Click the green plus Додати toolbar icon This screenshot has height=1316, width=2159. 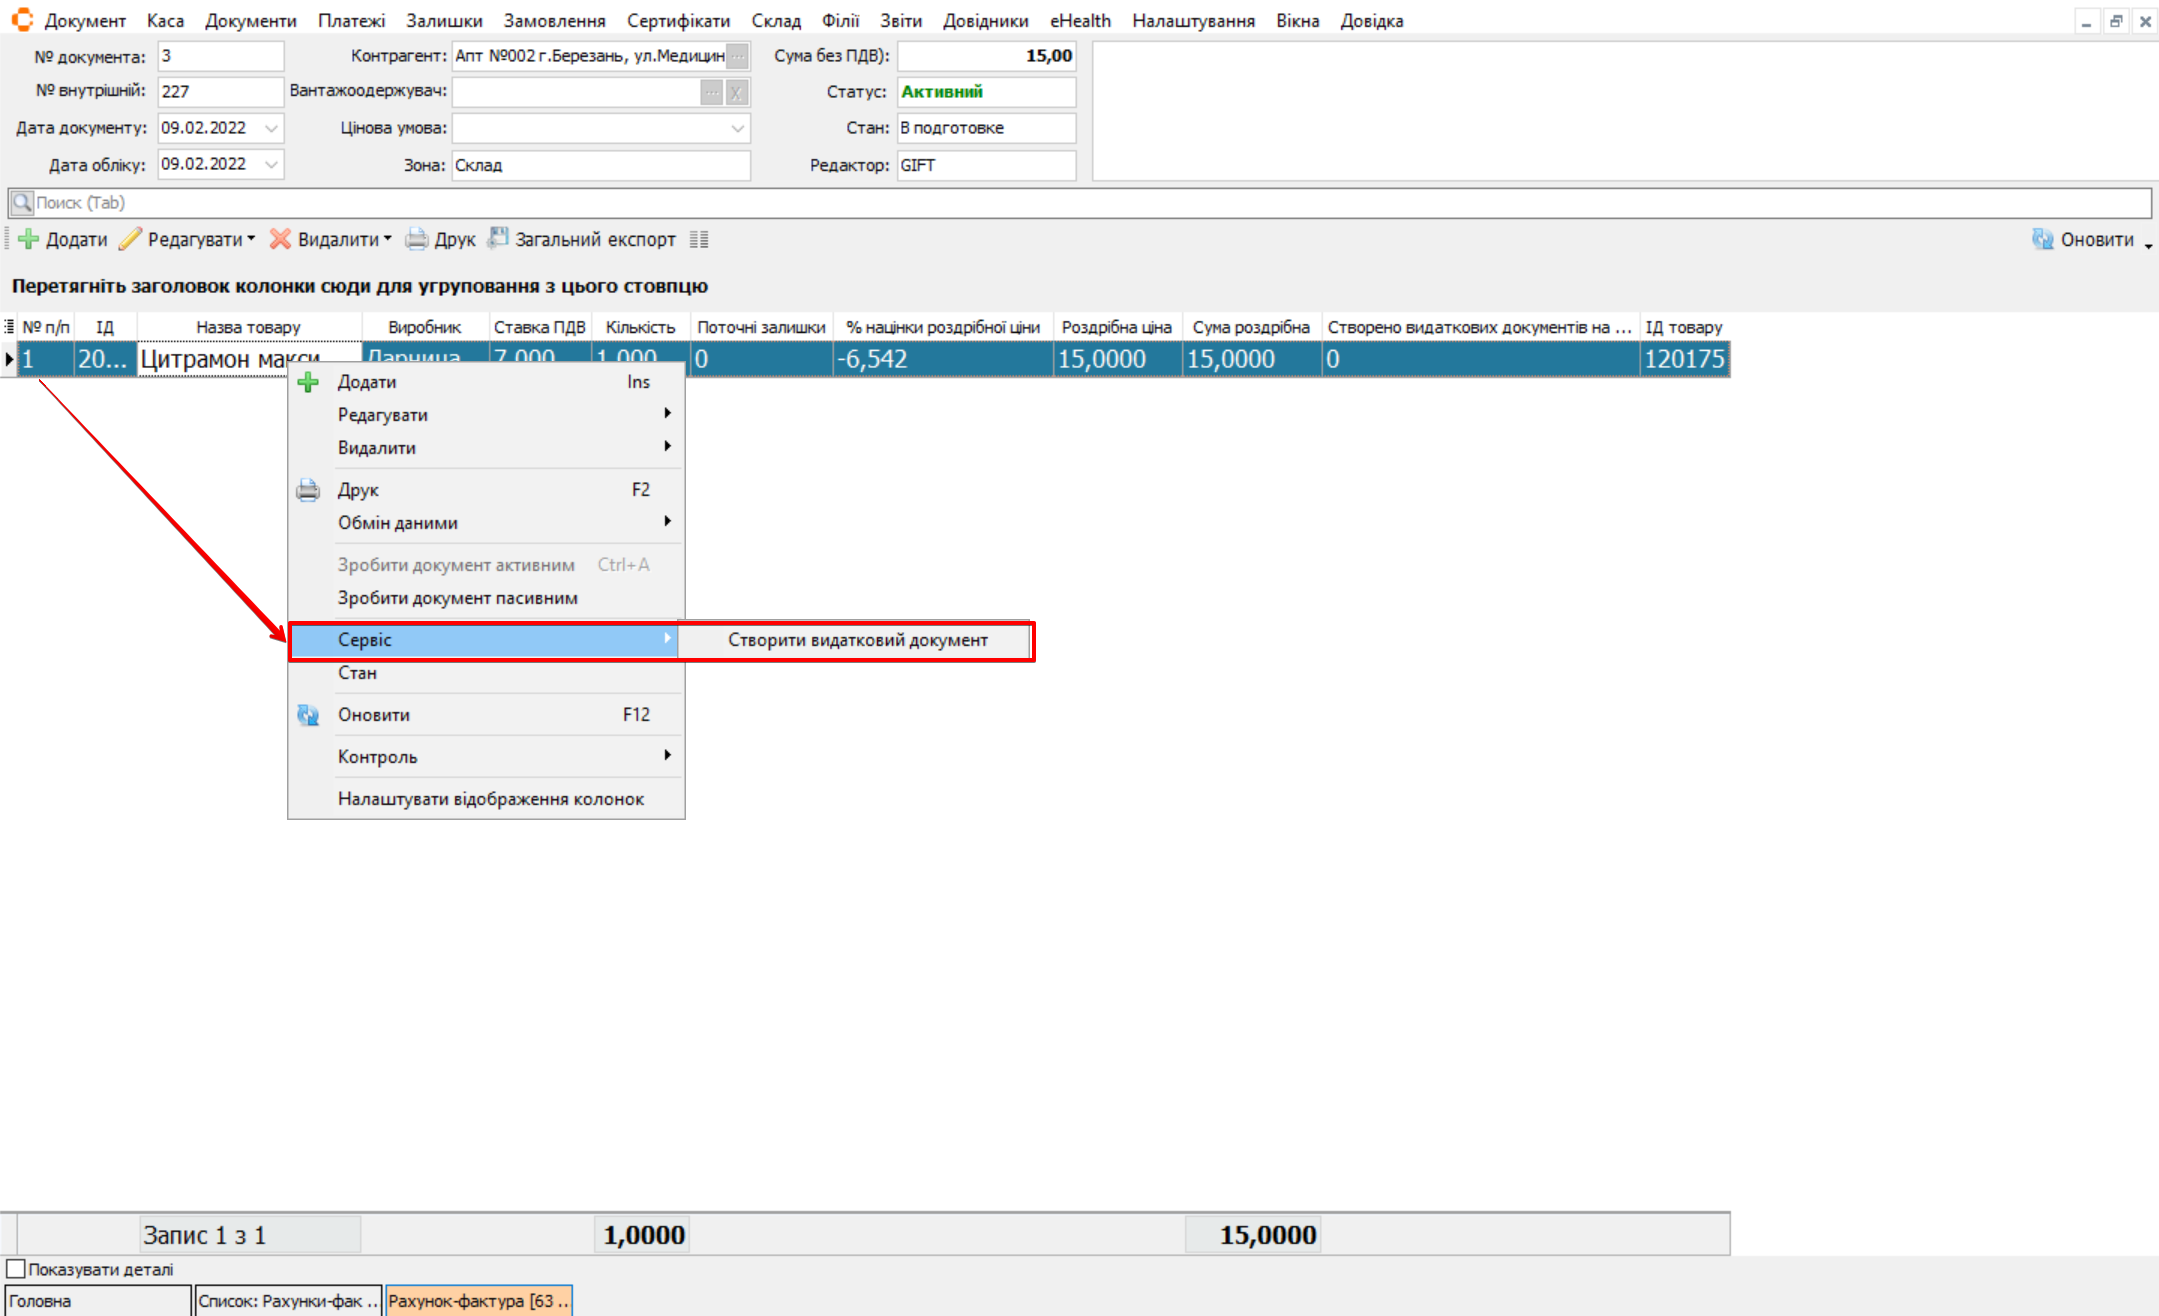(29, 240)
